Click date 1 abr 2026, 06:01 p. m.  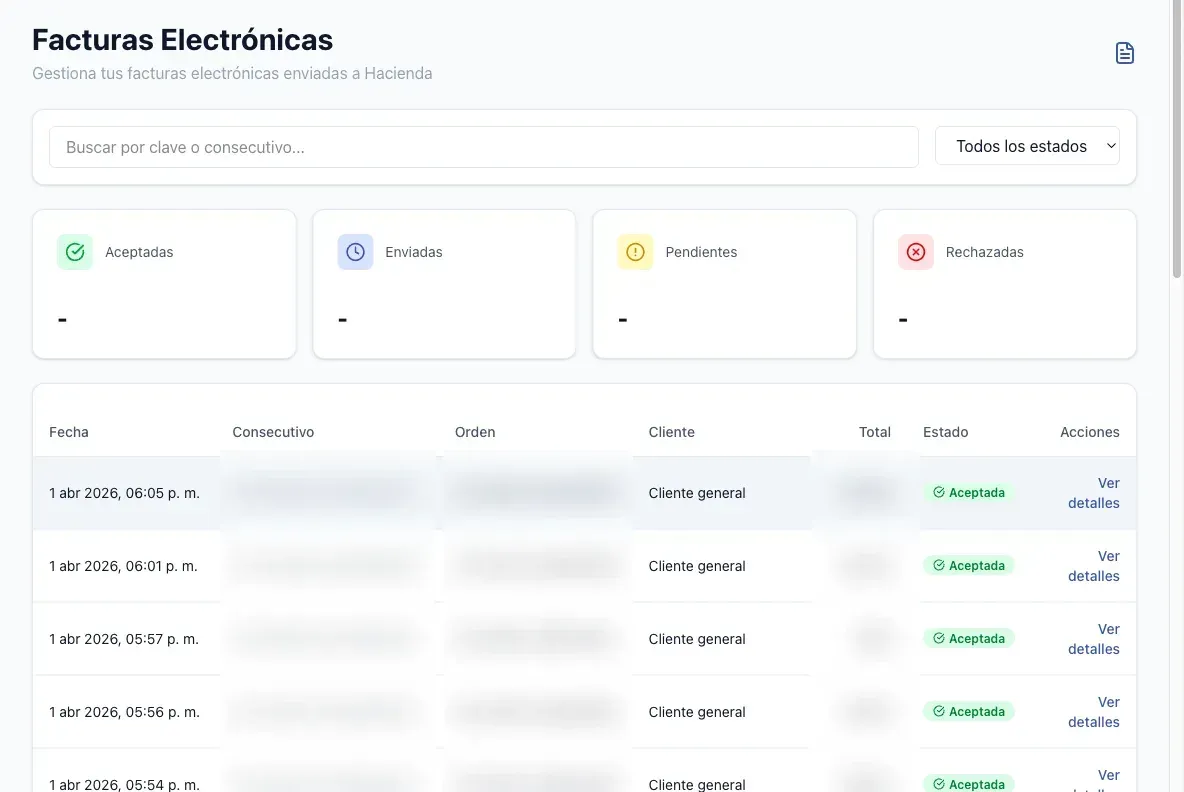123,566
